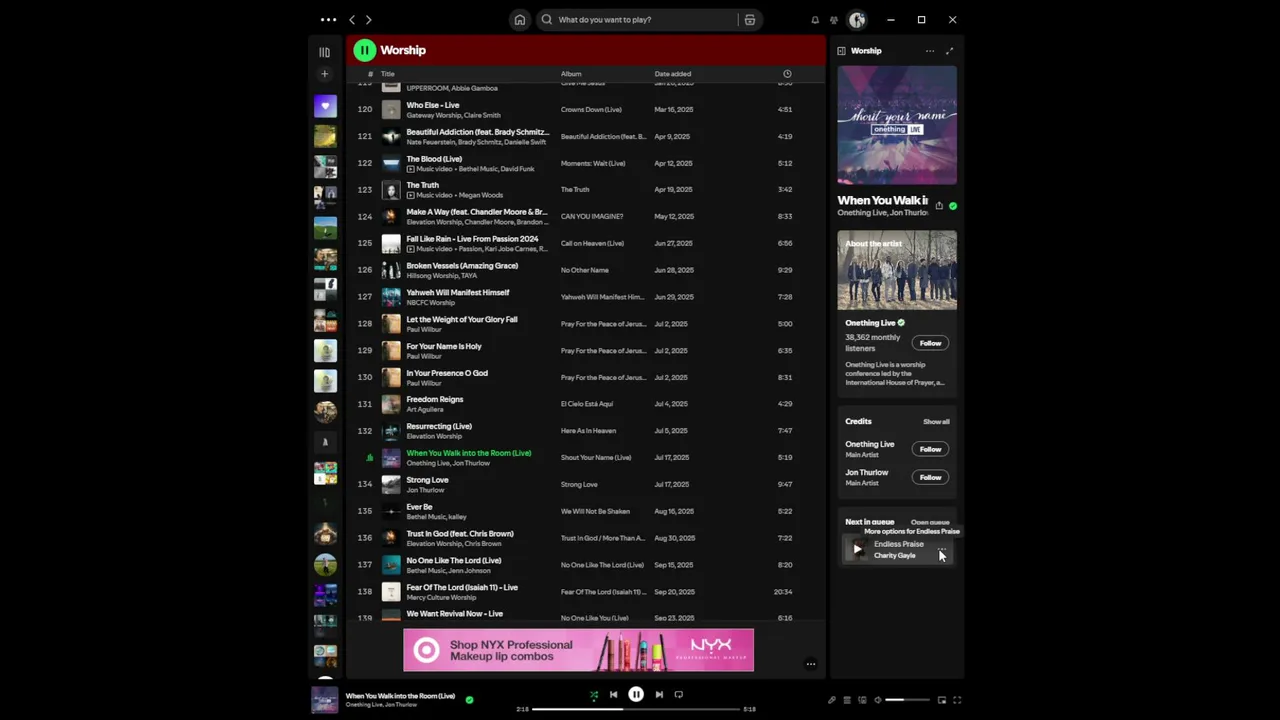Share the current song from Now Playing panel
The height and width of the screenshot is (720, 1280).
[939, 206]
